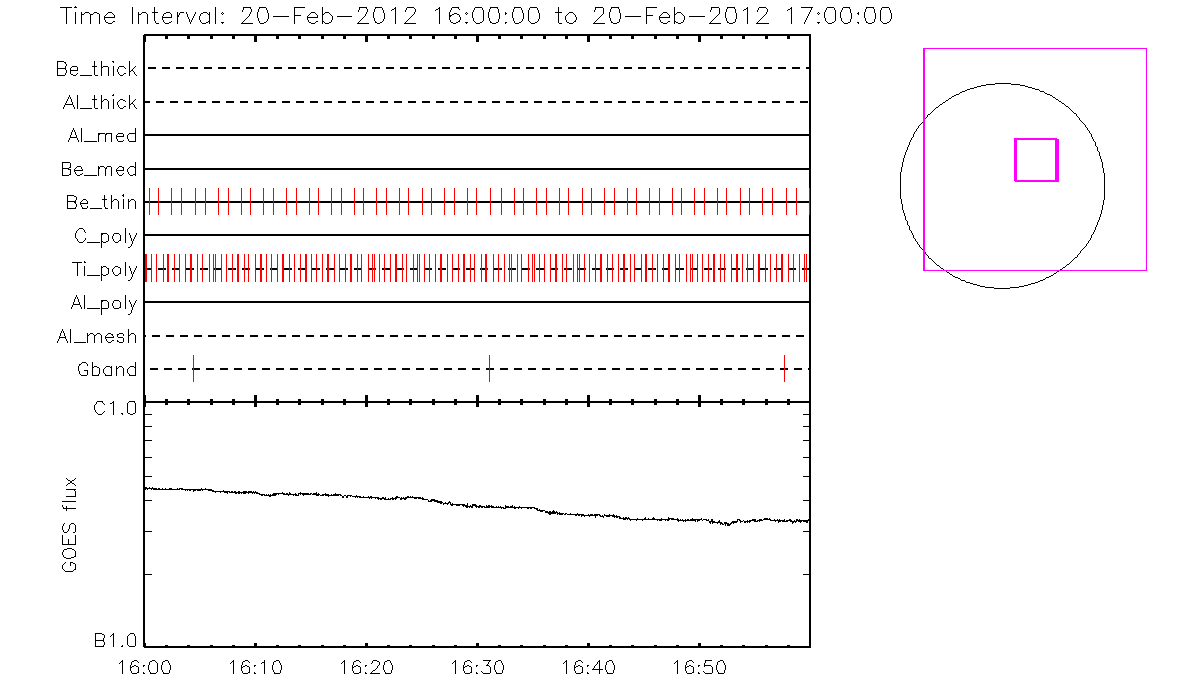Click the C1.0 flux level label
Viewport: 1200px width, 700px height.
click(115, 408)
